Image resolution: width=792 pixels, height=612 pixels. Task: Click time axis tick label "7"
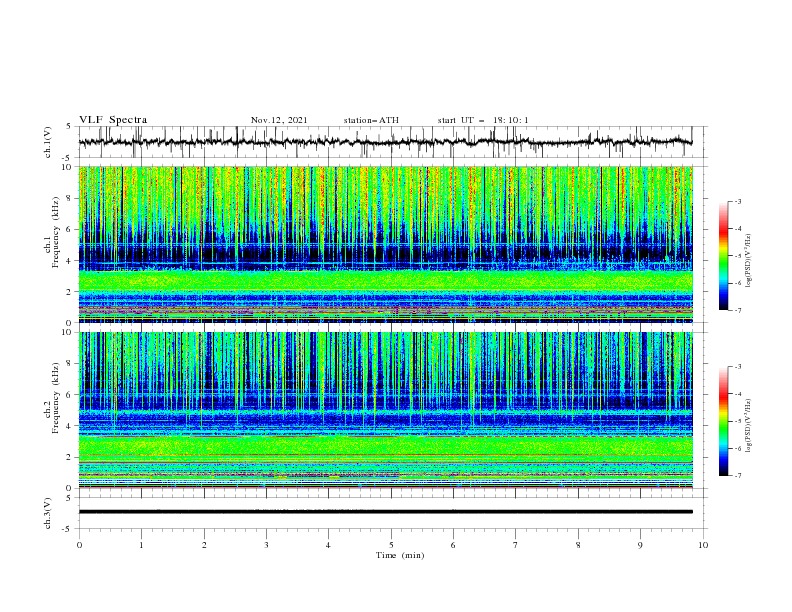[x=516, y=545]
